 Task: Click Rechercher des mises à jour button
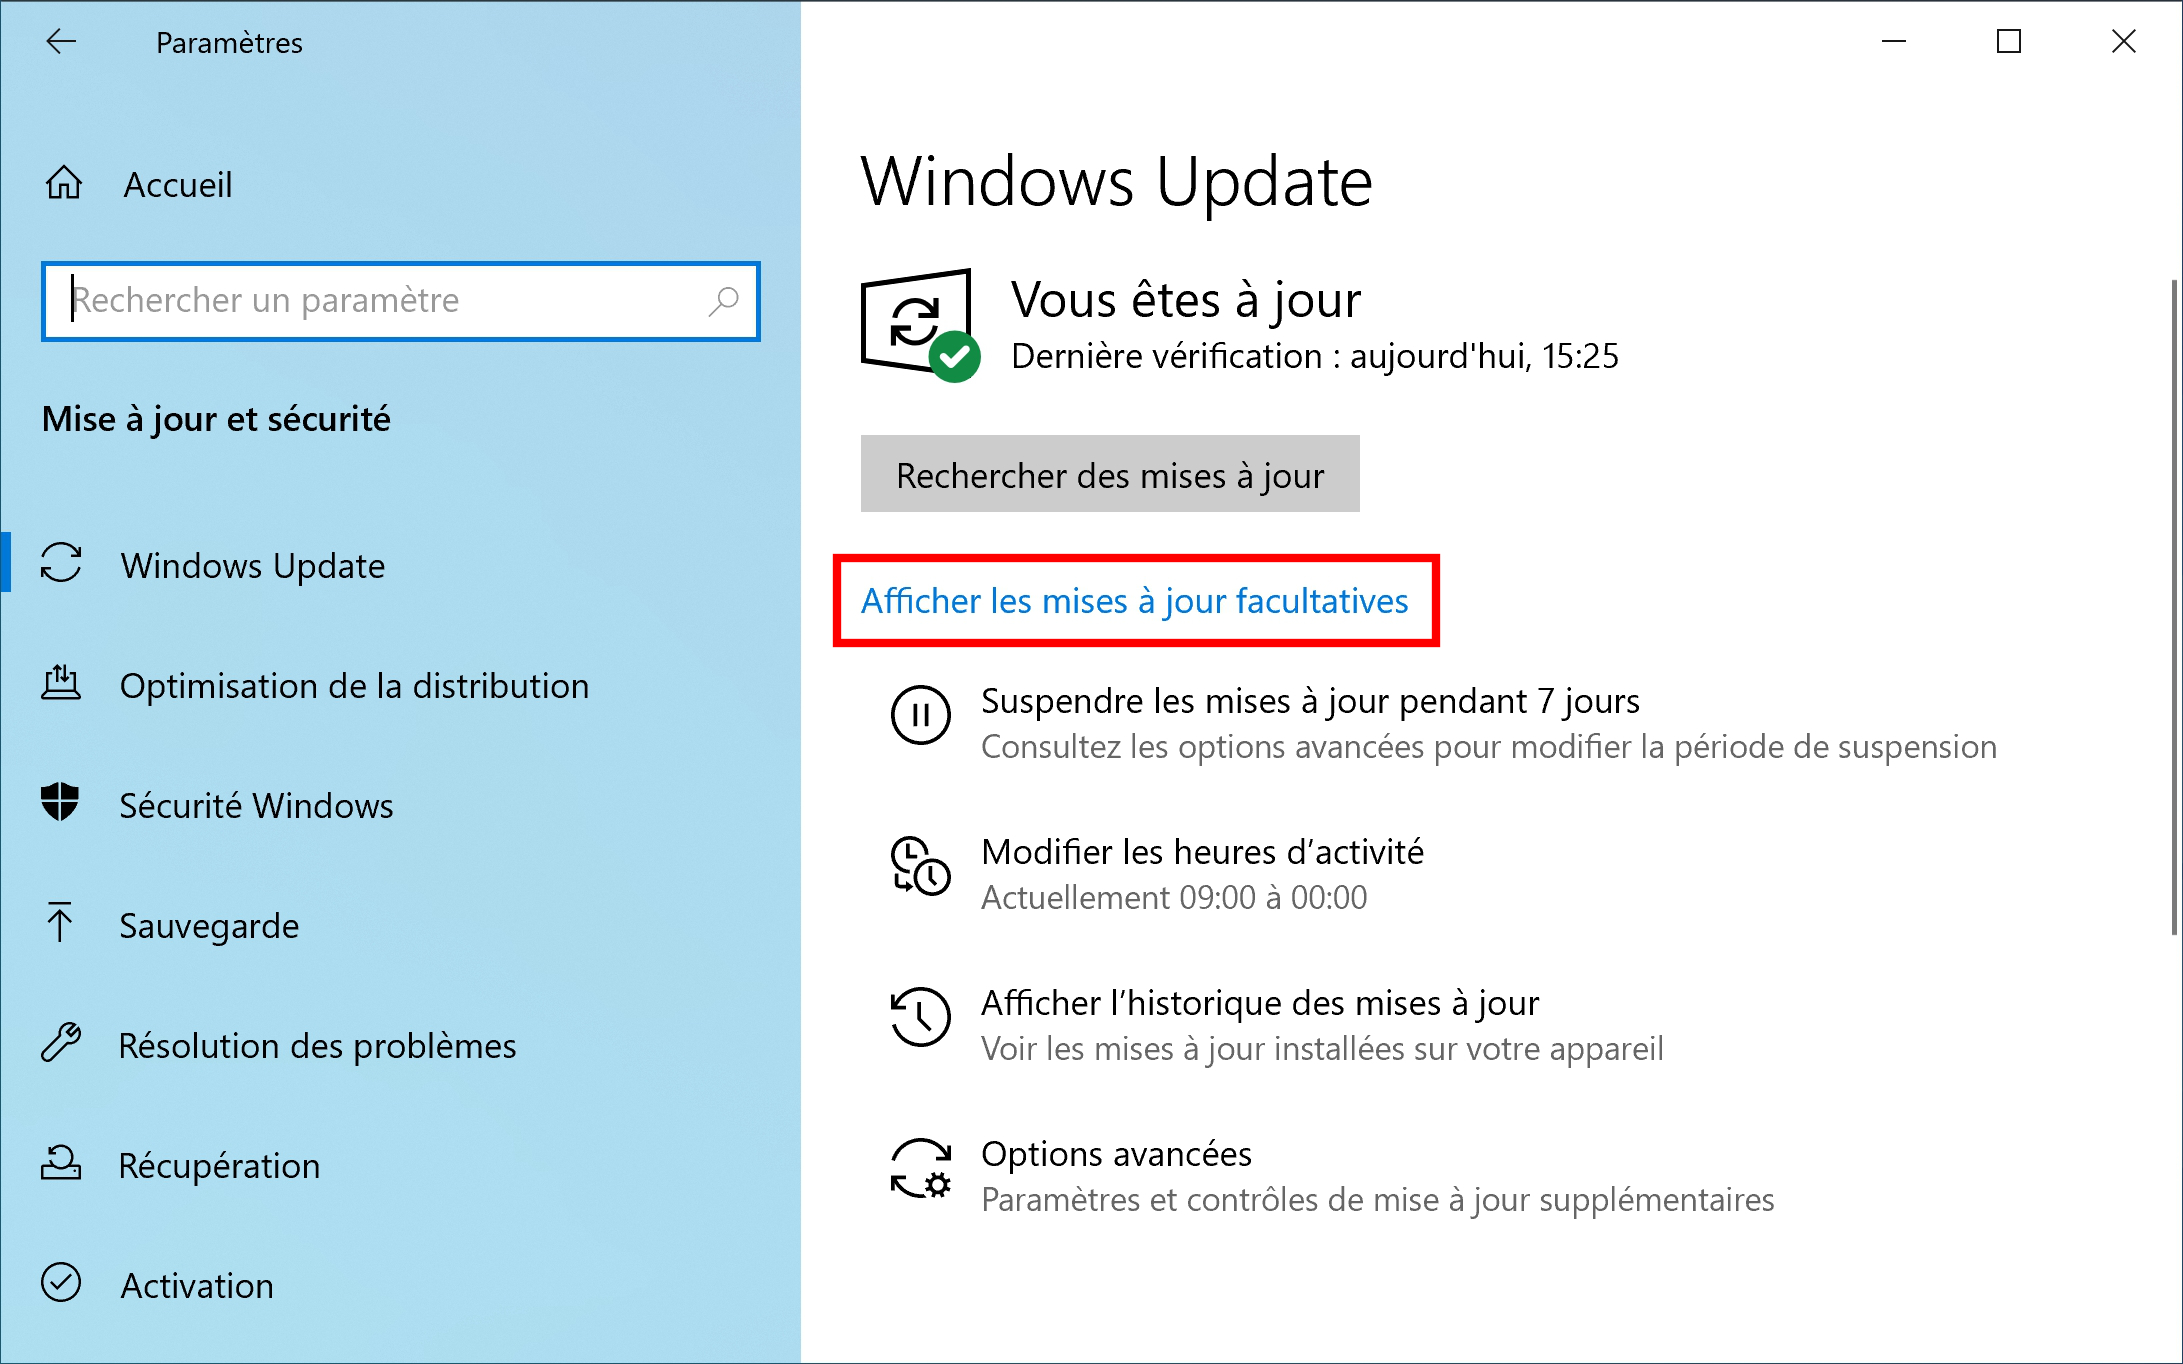tap(1110, 474)
